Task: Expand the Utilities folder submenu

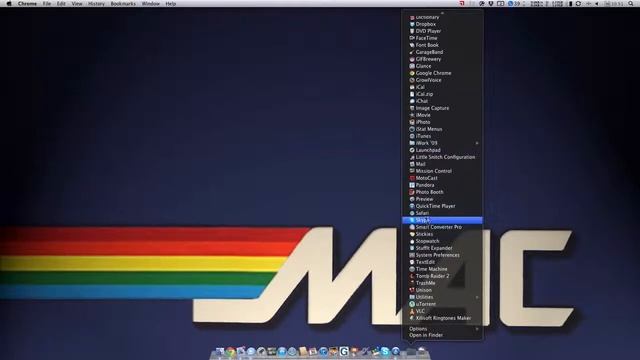Action: [442, 297]
